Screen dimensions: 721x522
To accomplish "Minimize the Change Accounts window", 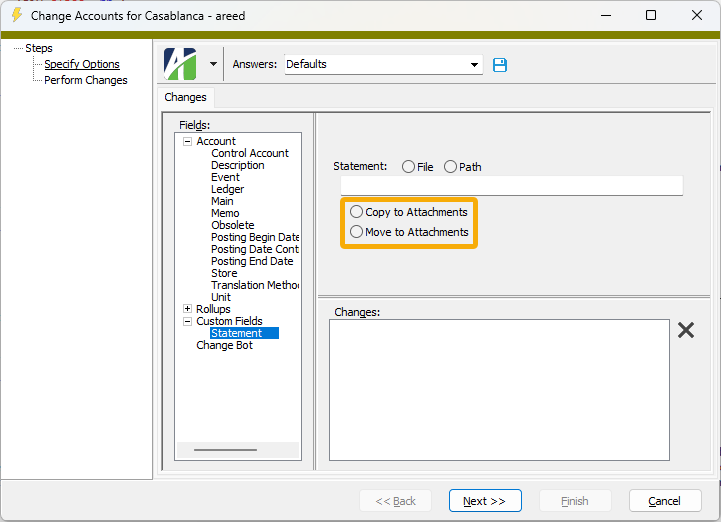I will pyautogui.click(x=606, y=15).
